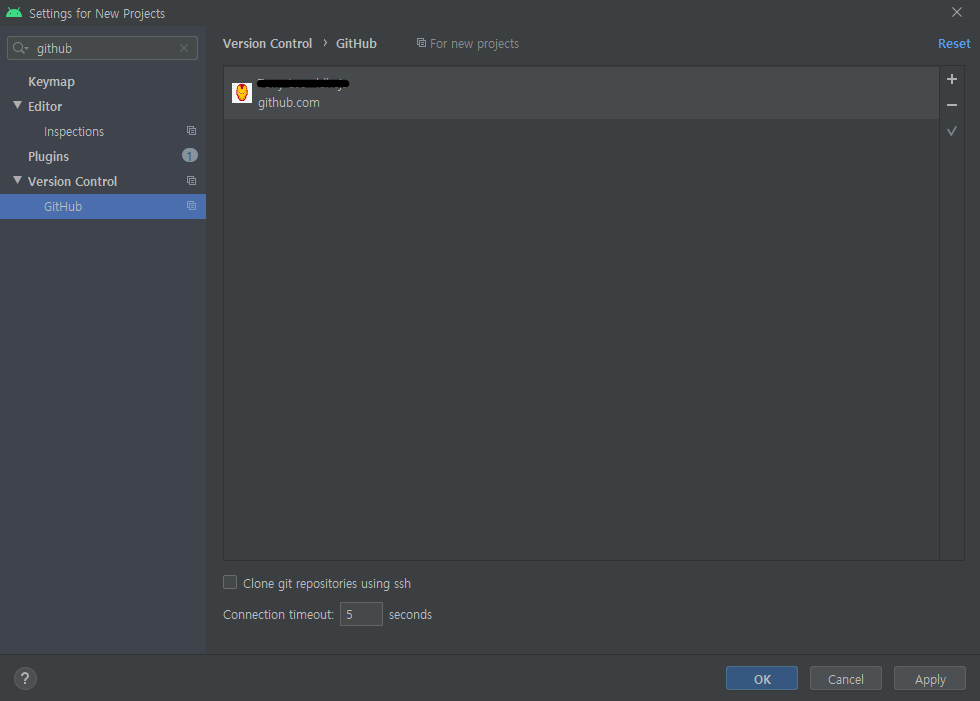Open the Inspections settings page
Viewport: 980px width, 701px height.
pyautogui.click(x=74, y=132)
